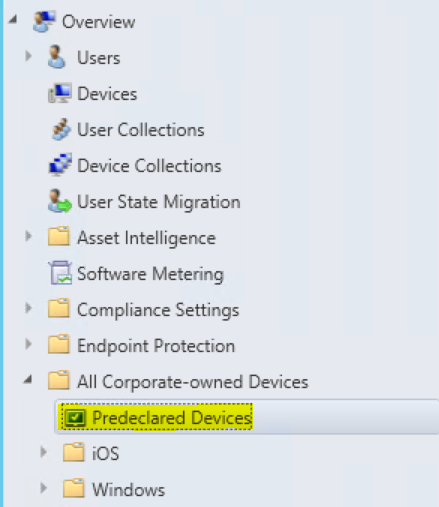This screenshot has height=507, width=439.
Task: Click the User State Migration icon
Action: pos(60,201)
